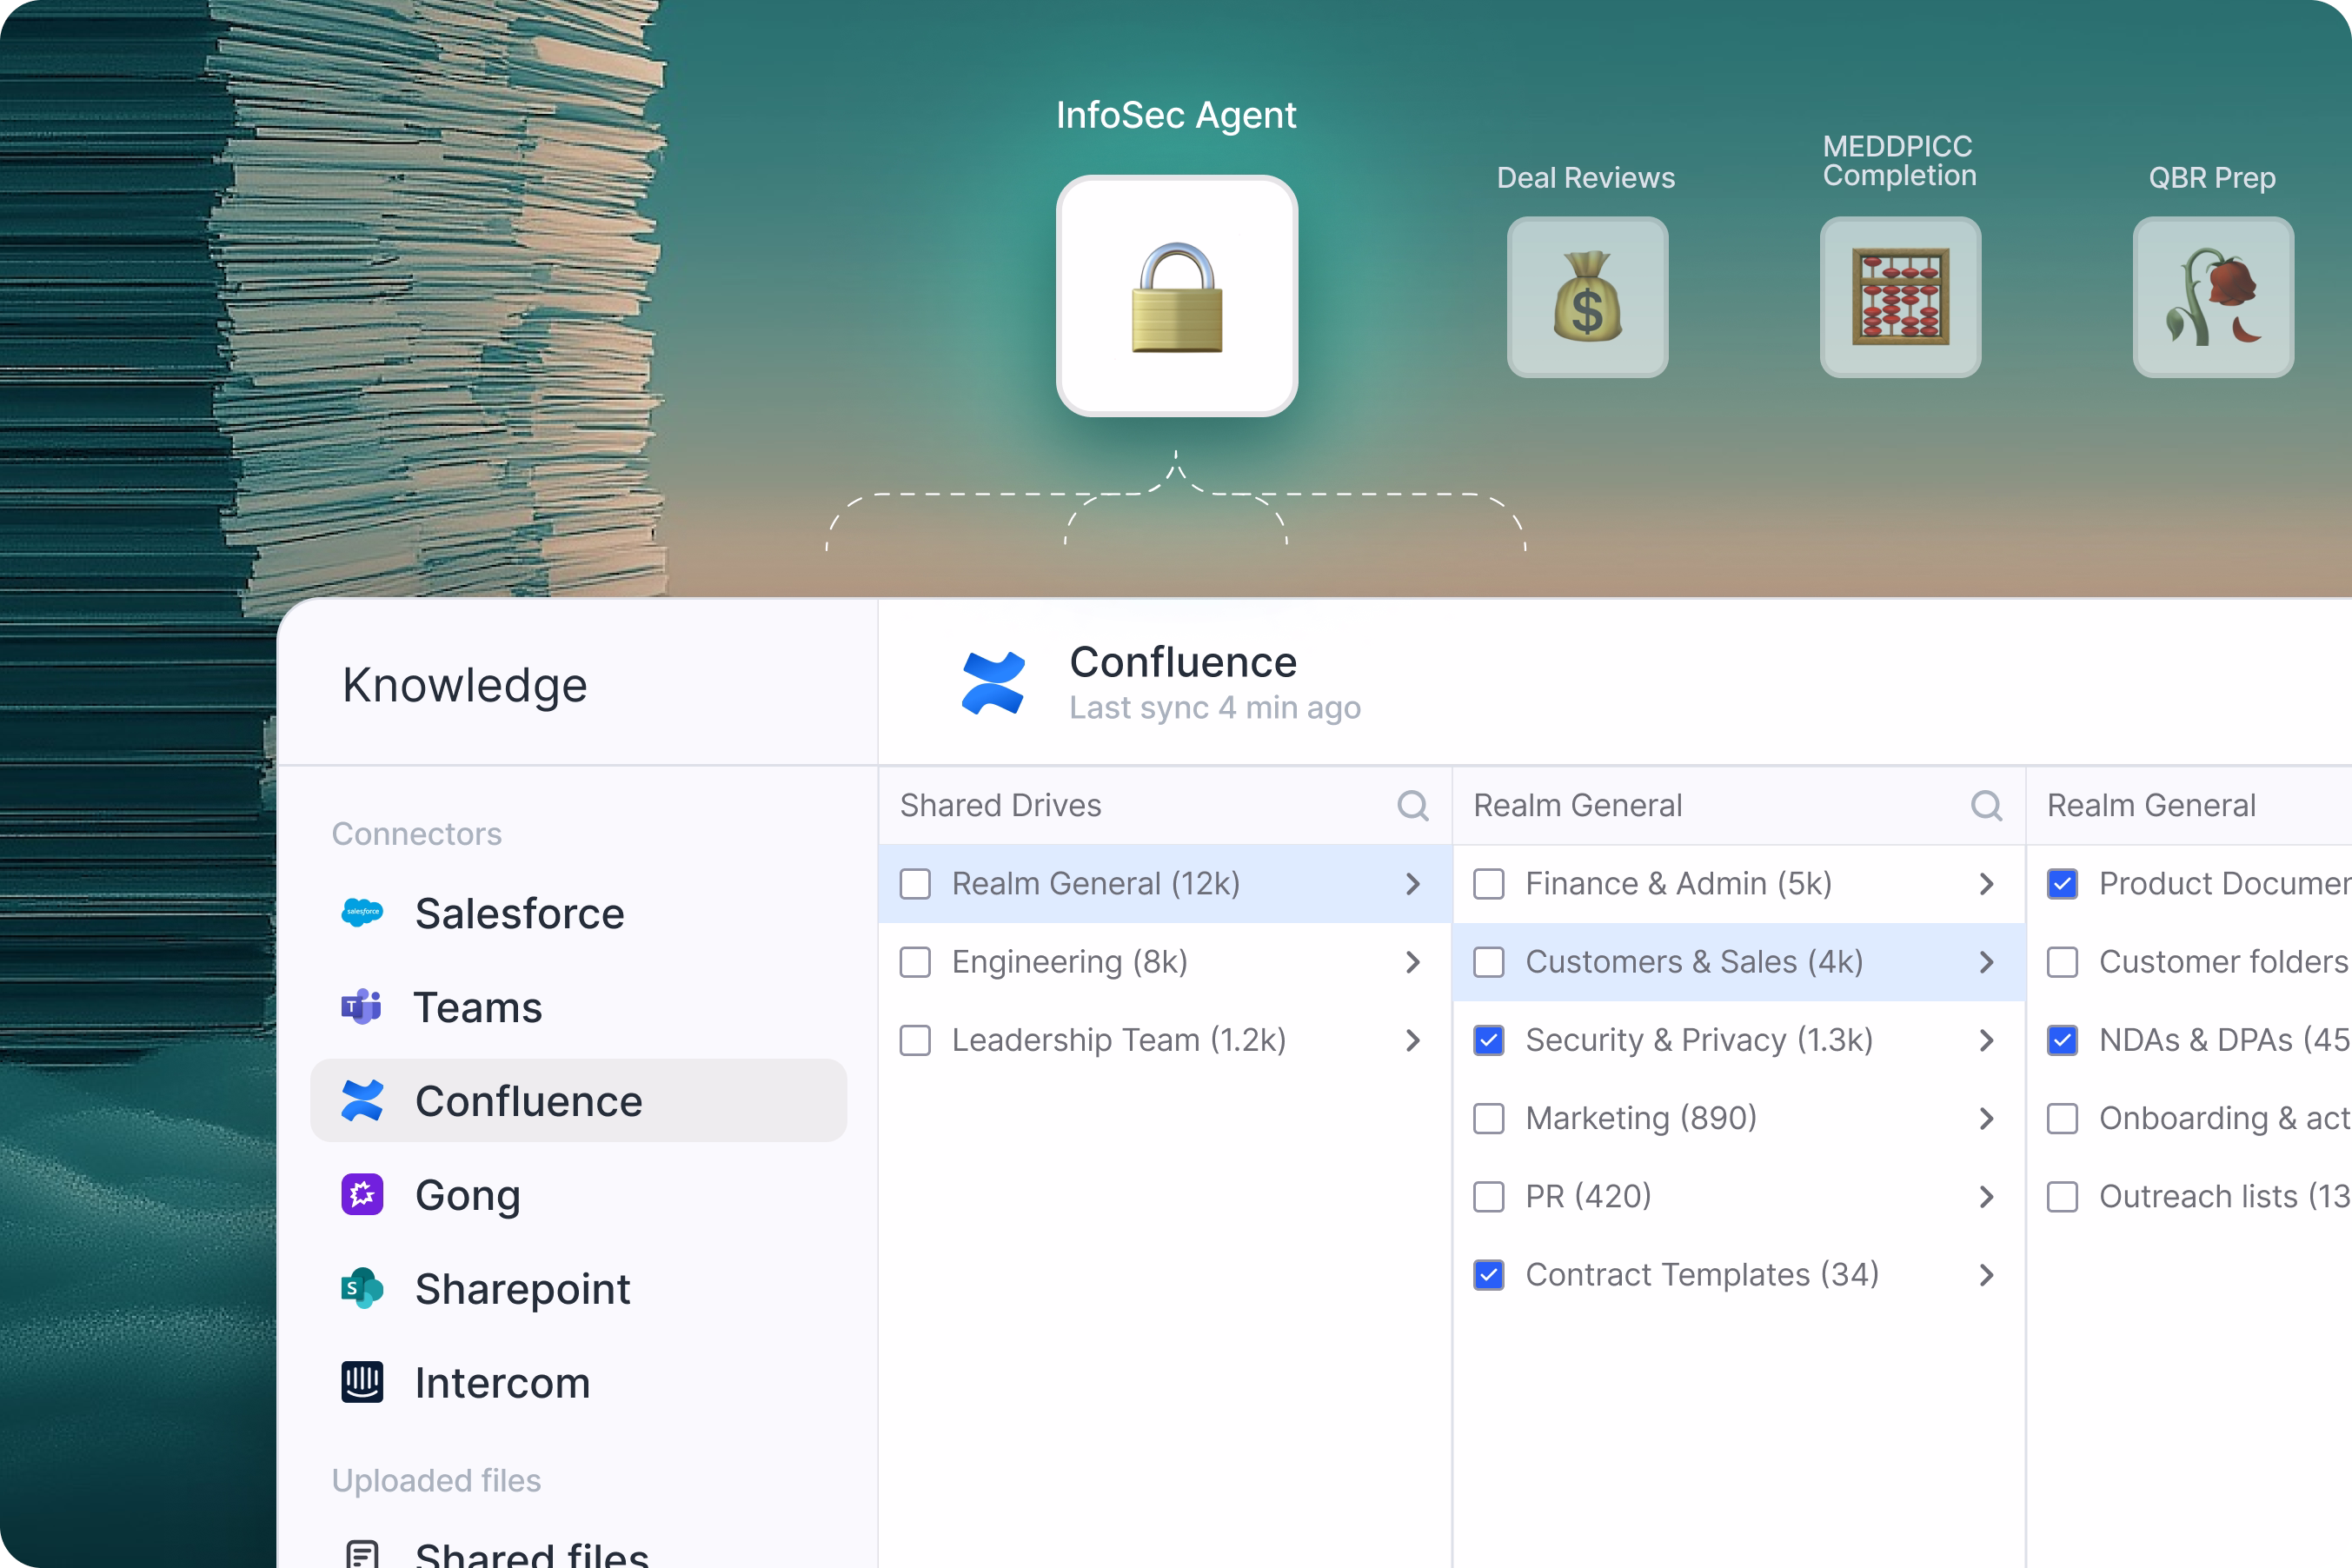Screen dimensions: 2352x1568
Task: Expand Security & Privacy (1.3k) chevron
Action: pyautogui.click(x=1987, y=1040)
